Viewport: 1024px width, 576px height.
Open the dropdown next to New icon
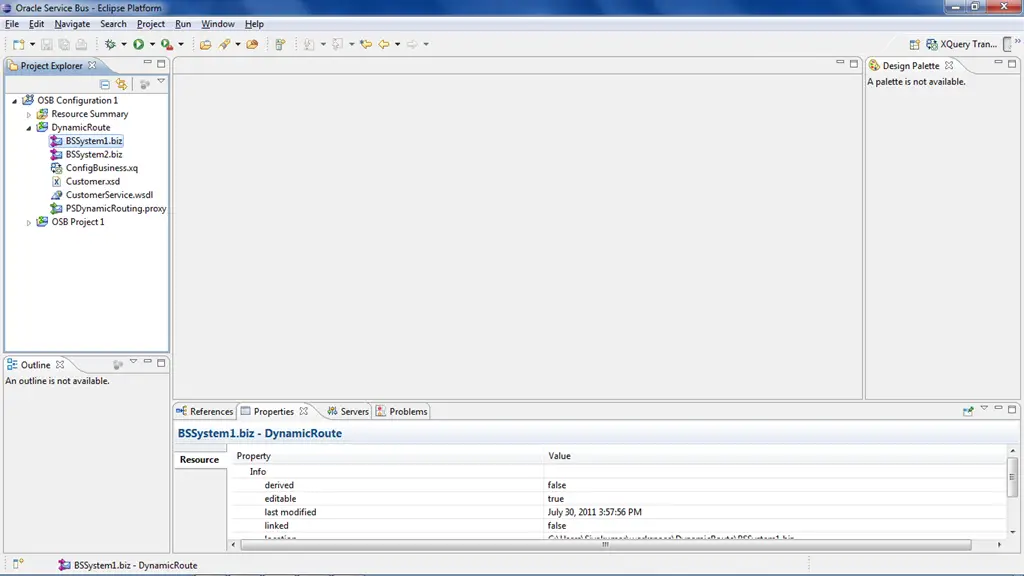tap(32, 44)
